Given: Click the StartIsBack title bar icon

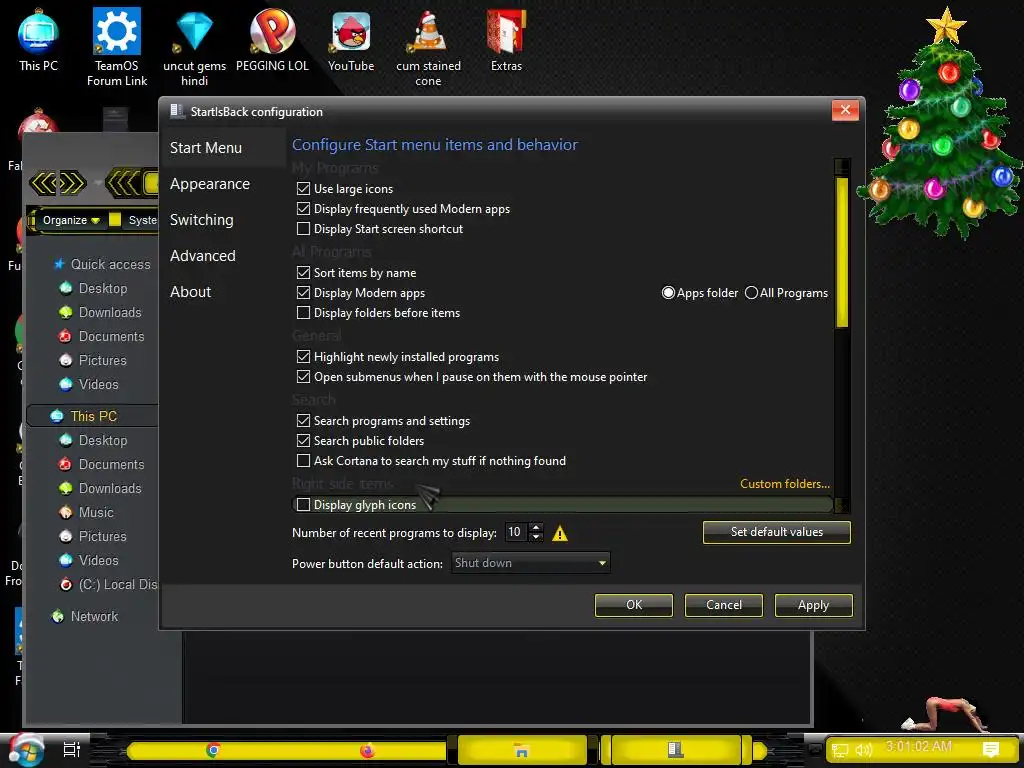Looking at the screenshot, I should 177,111.
